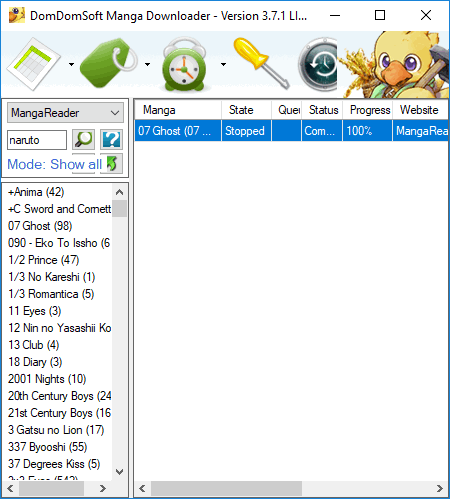The height and width of the screenshot is (499, 450).
Task: Click the magnifier search button
Action: [x=83, y=140]
